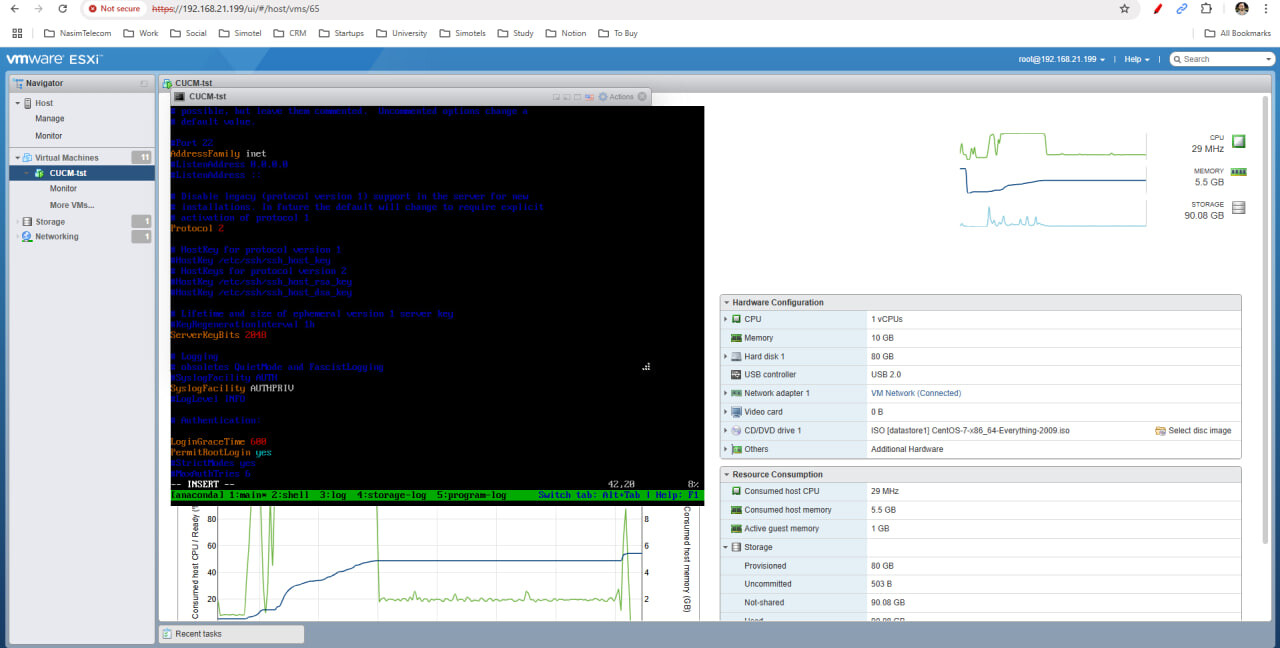Image resolution: width=1280 pixels, height=648 pixels.
Task: Click the CPU chip icon beside 29 MHz
Action: (x=1239, y=142)
